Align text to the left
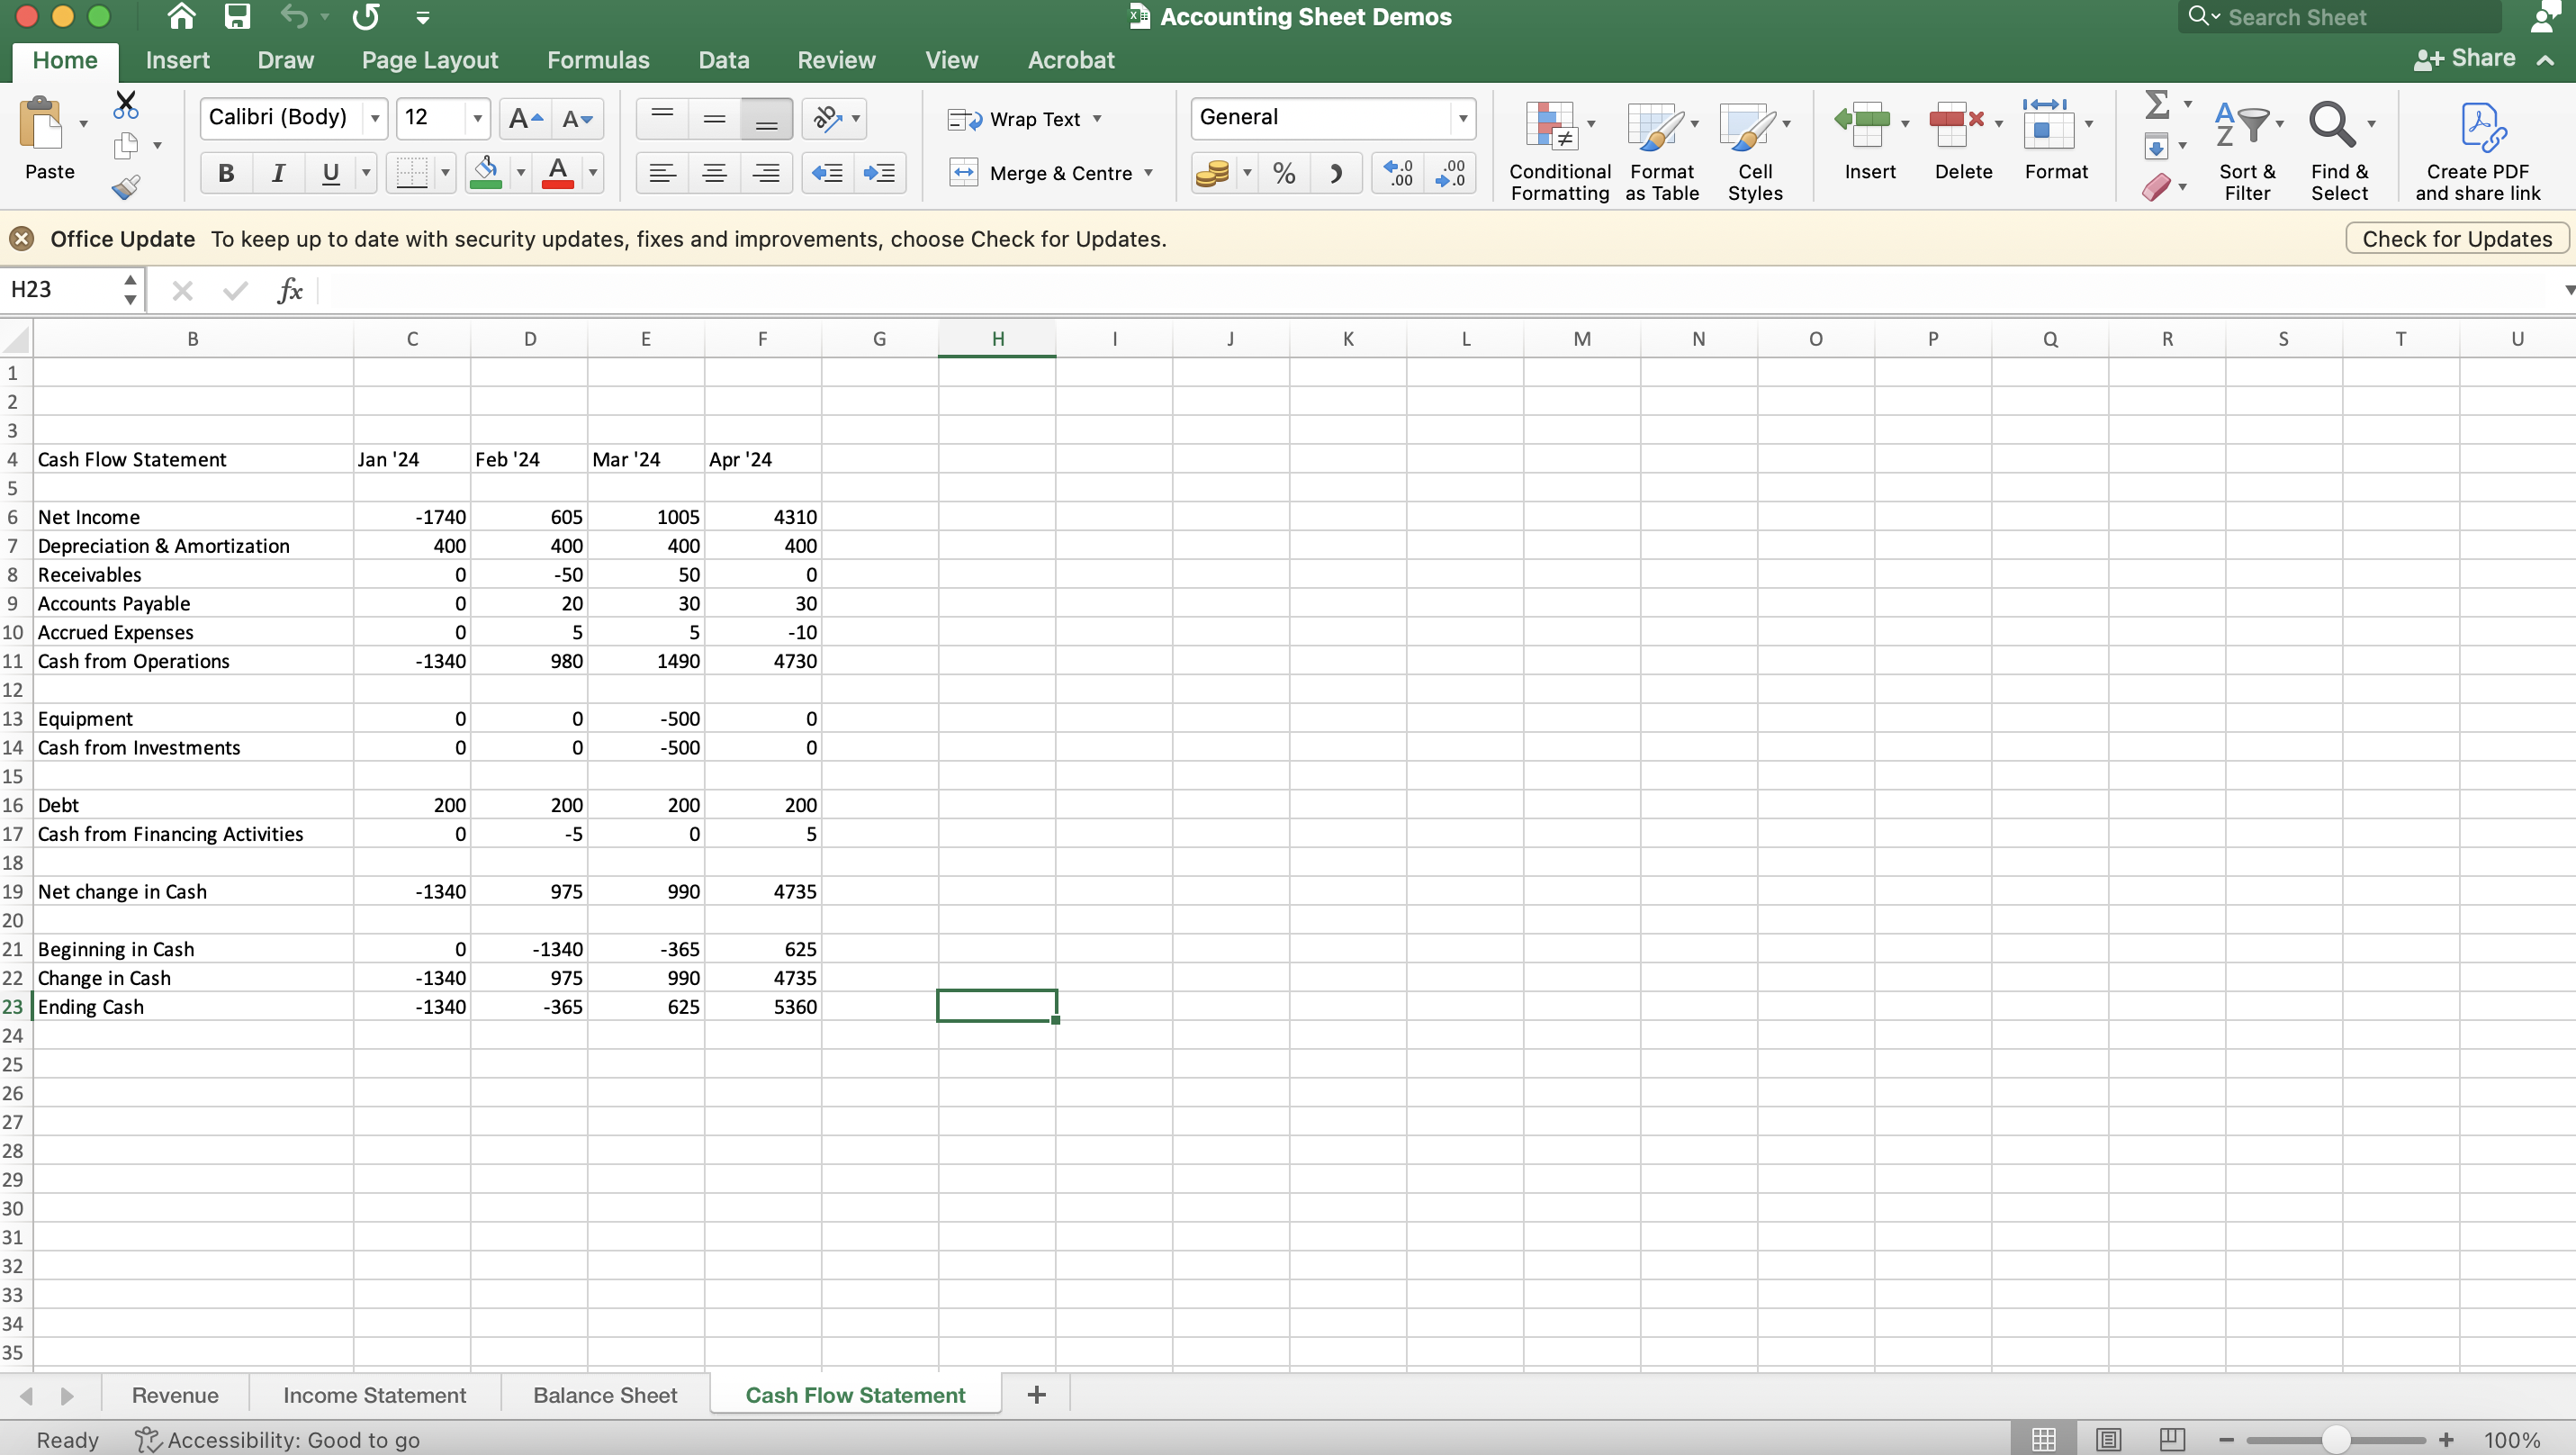Viewport: 2576px width, 1455px height. pyautogui.click(x=662, y=173)
